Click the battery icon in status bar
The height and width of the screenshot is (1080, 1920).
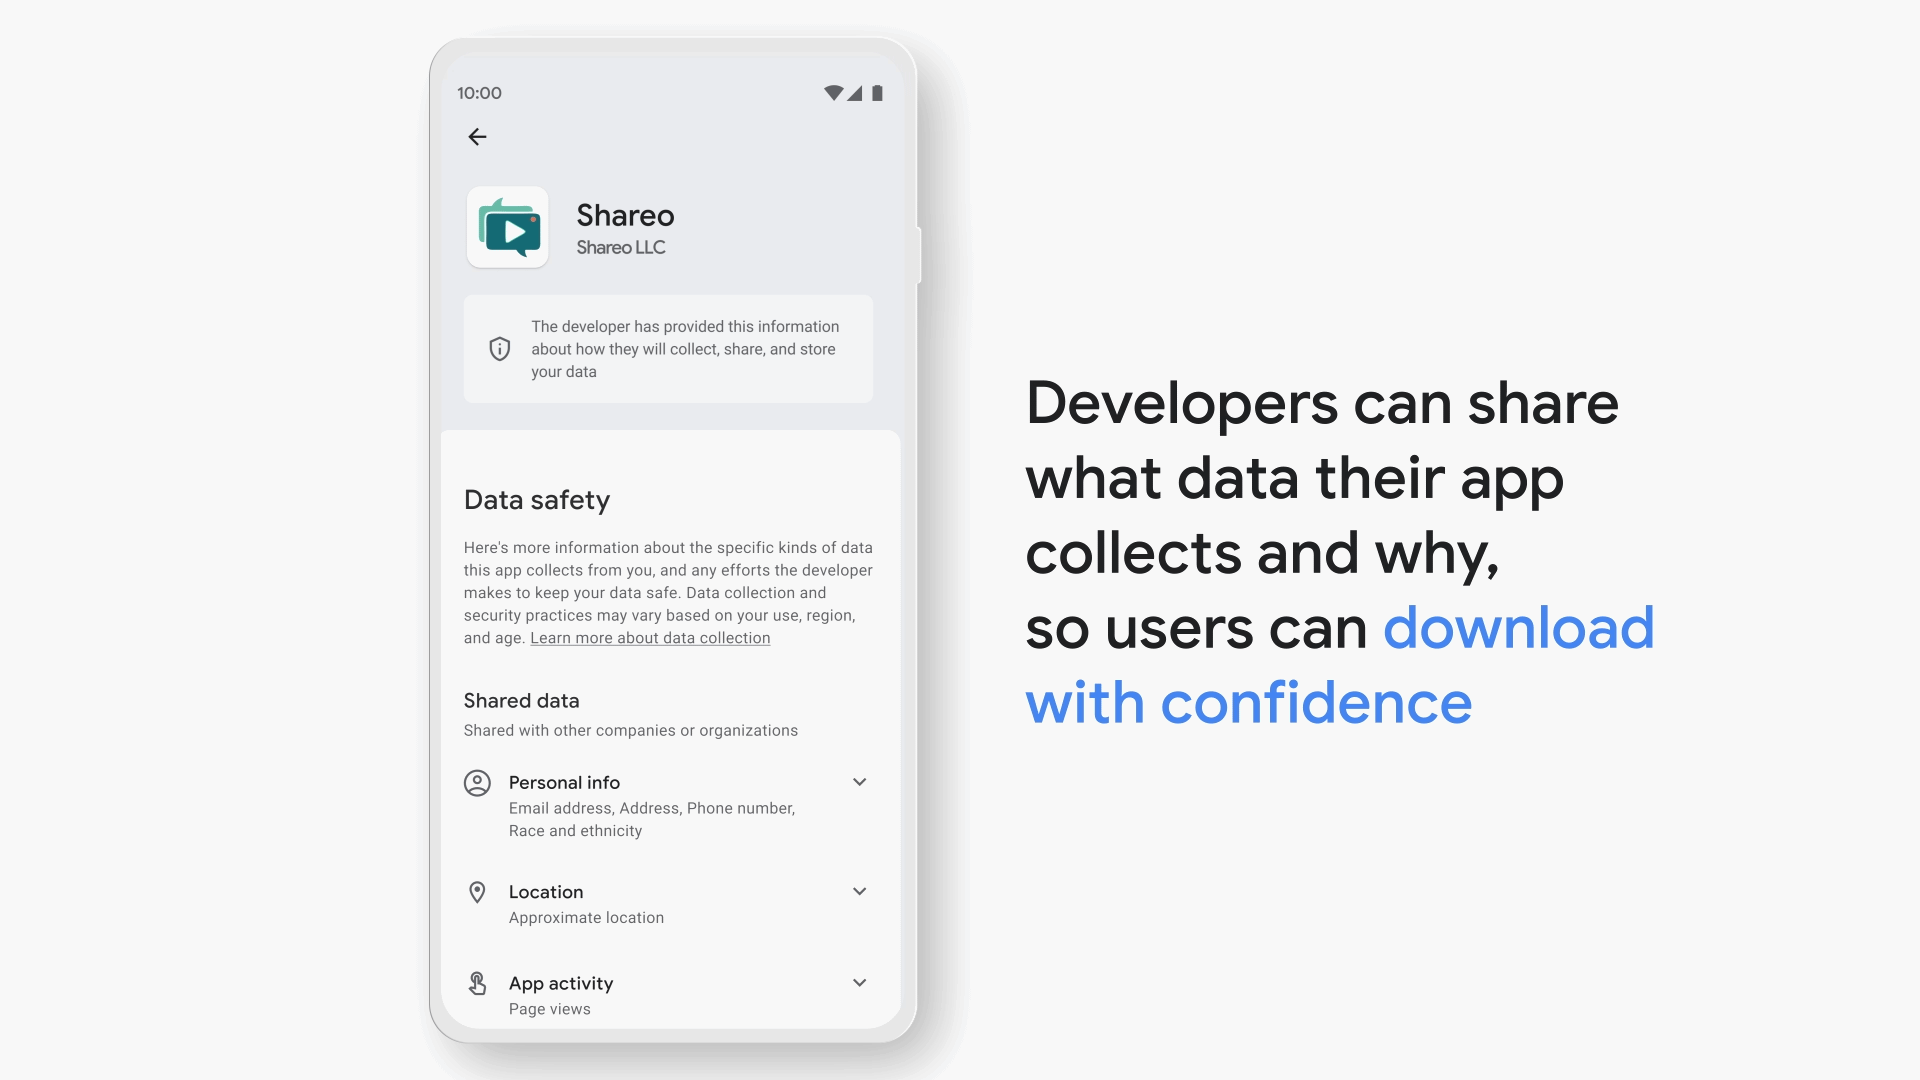pos(877,92)
